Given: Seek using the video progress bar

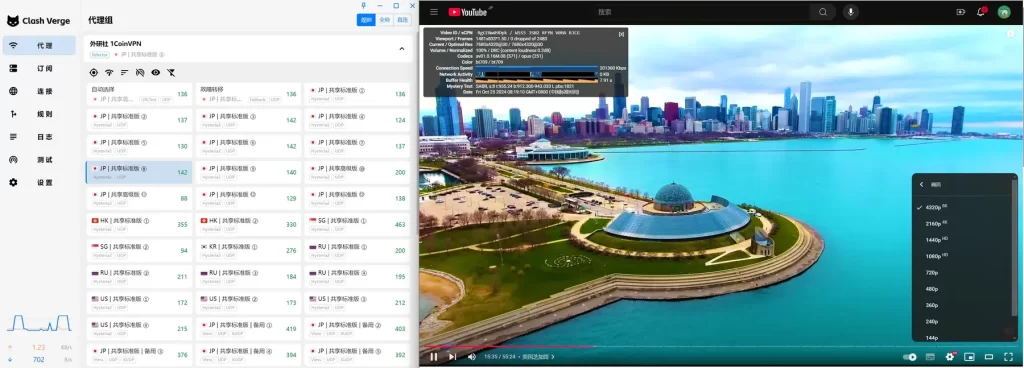Looking at the screenshot, I should tap(720, 346).
